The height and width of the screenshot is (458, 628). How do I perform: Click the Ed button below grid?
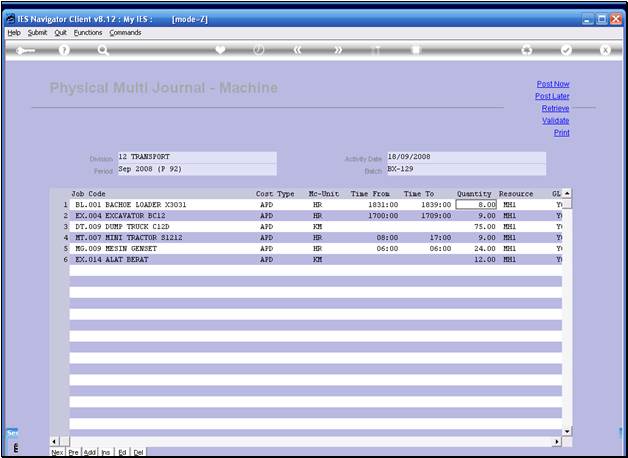pos(122,452)
